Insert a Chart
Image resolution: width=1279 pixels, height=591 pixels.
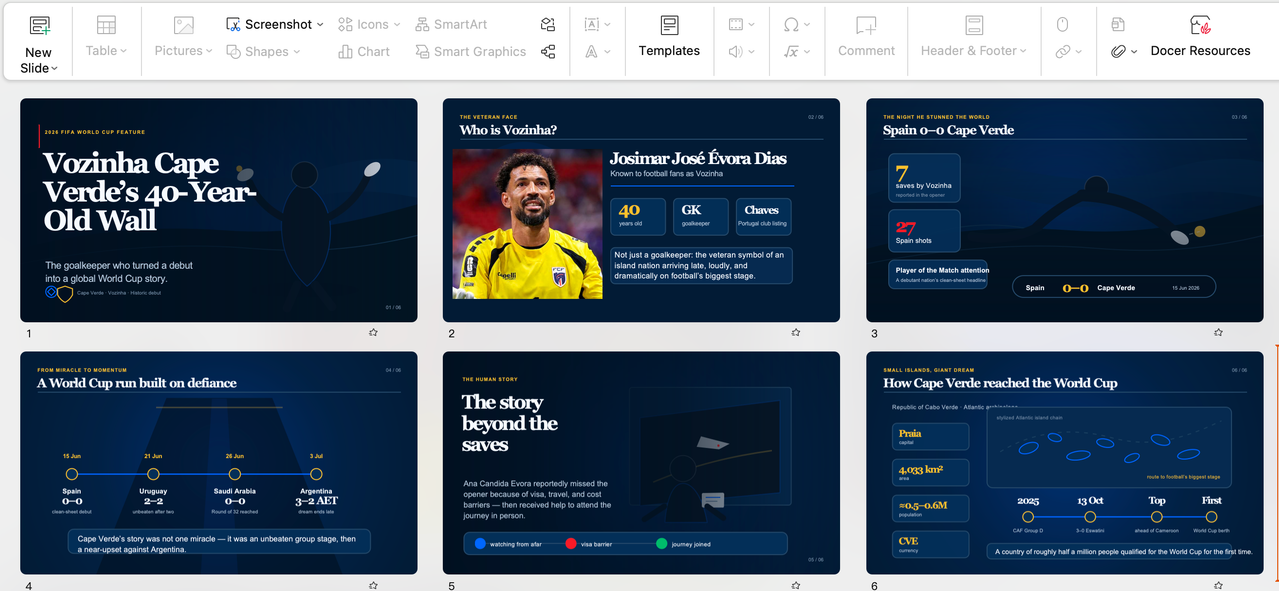pyautogui.click(x=364, y=51)
